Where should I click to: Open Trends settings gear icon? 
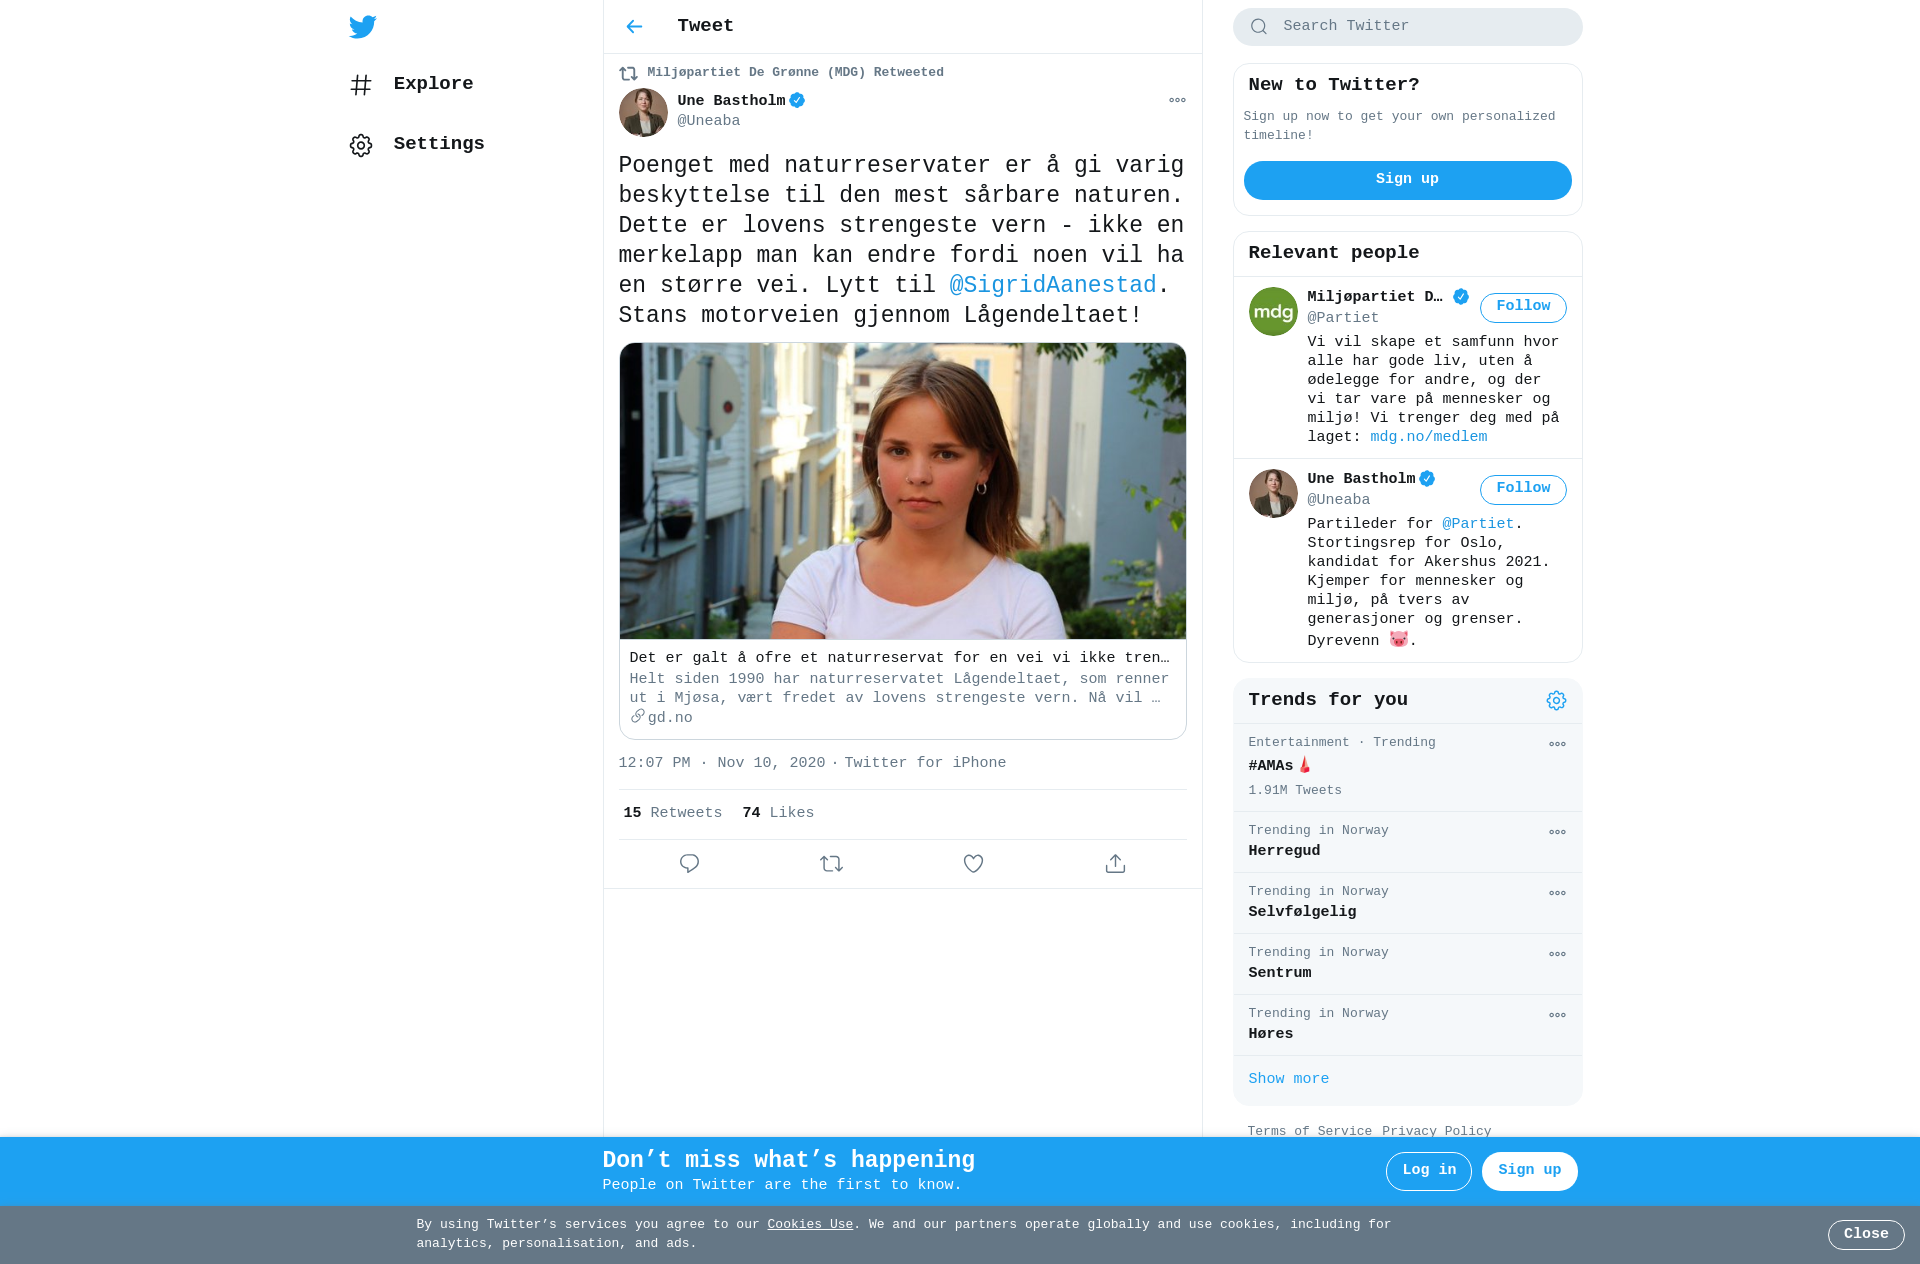1556,700
